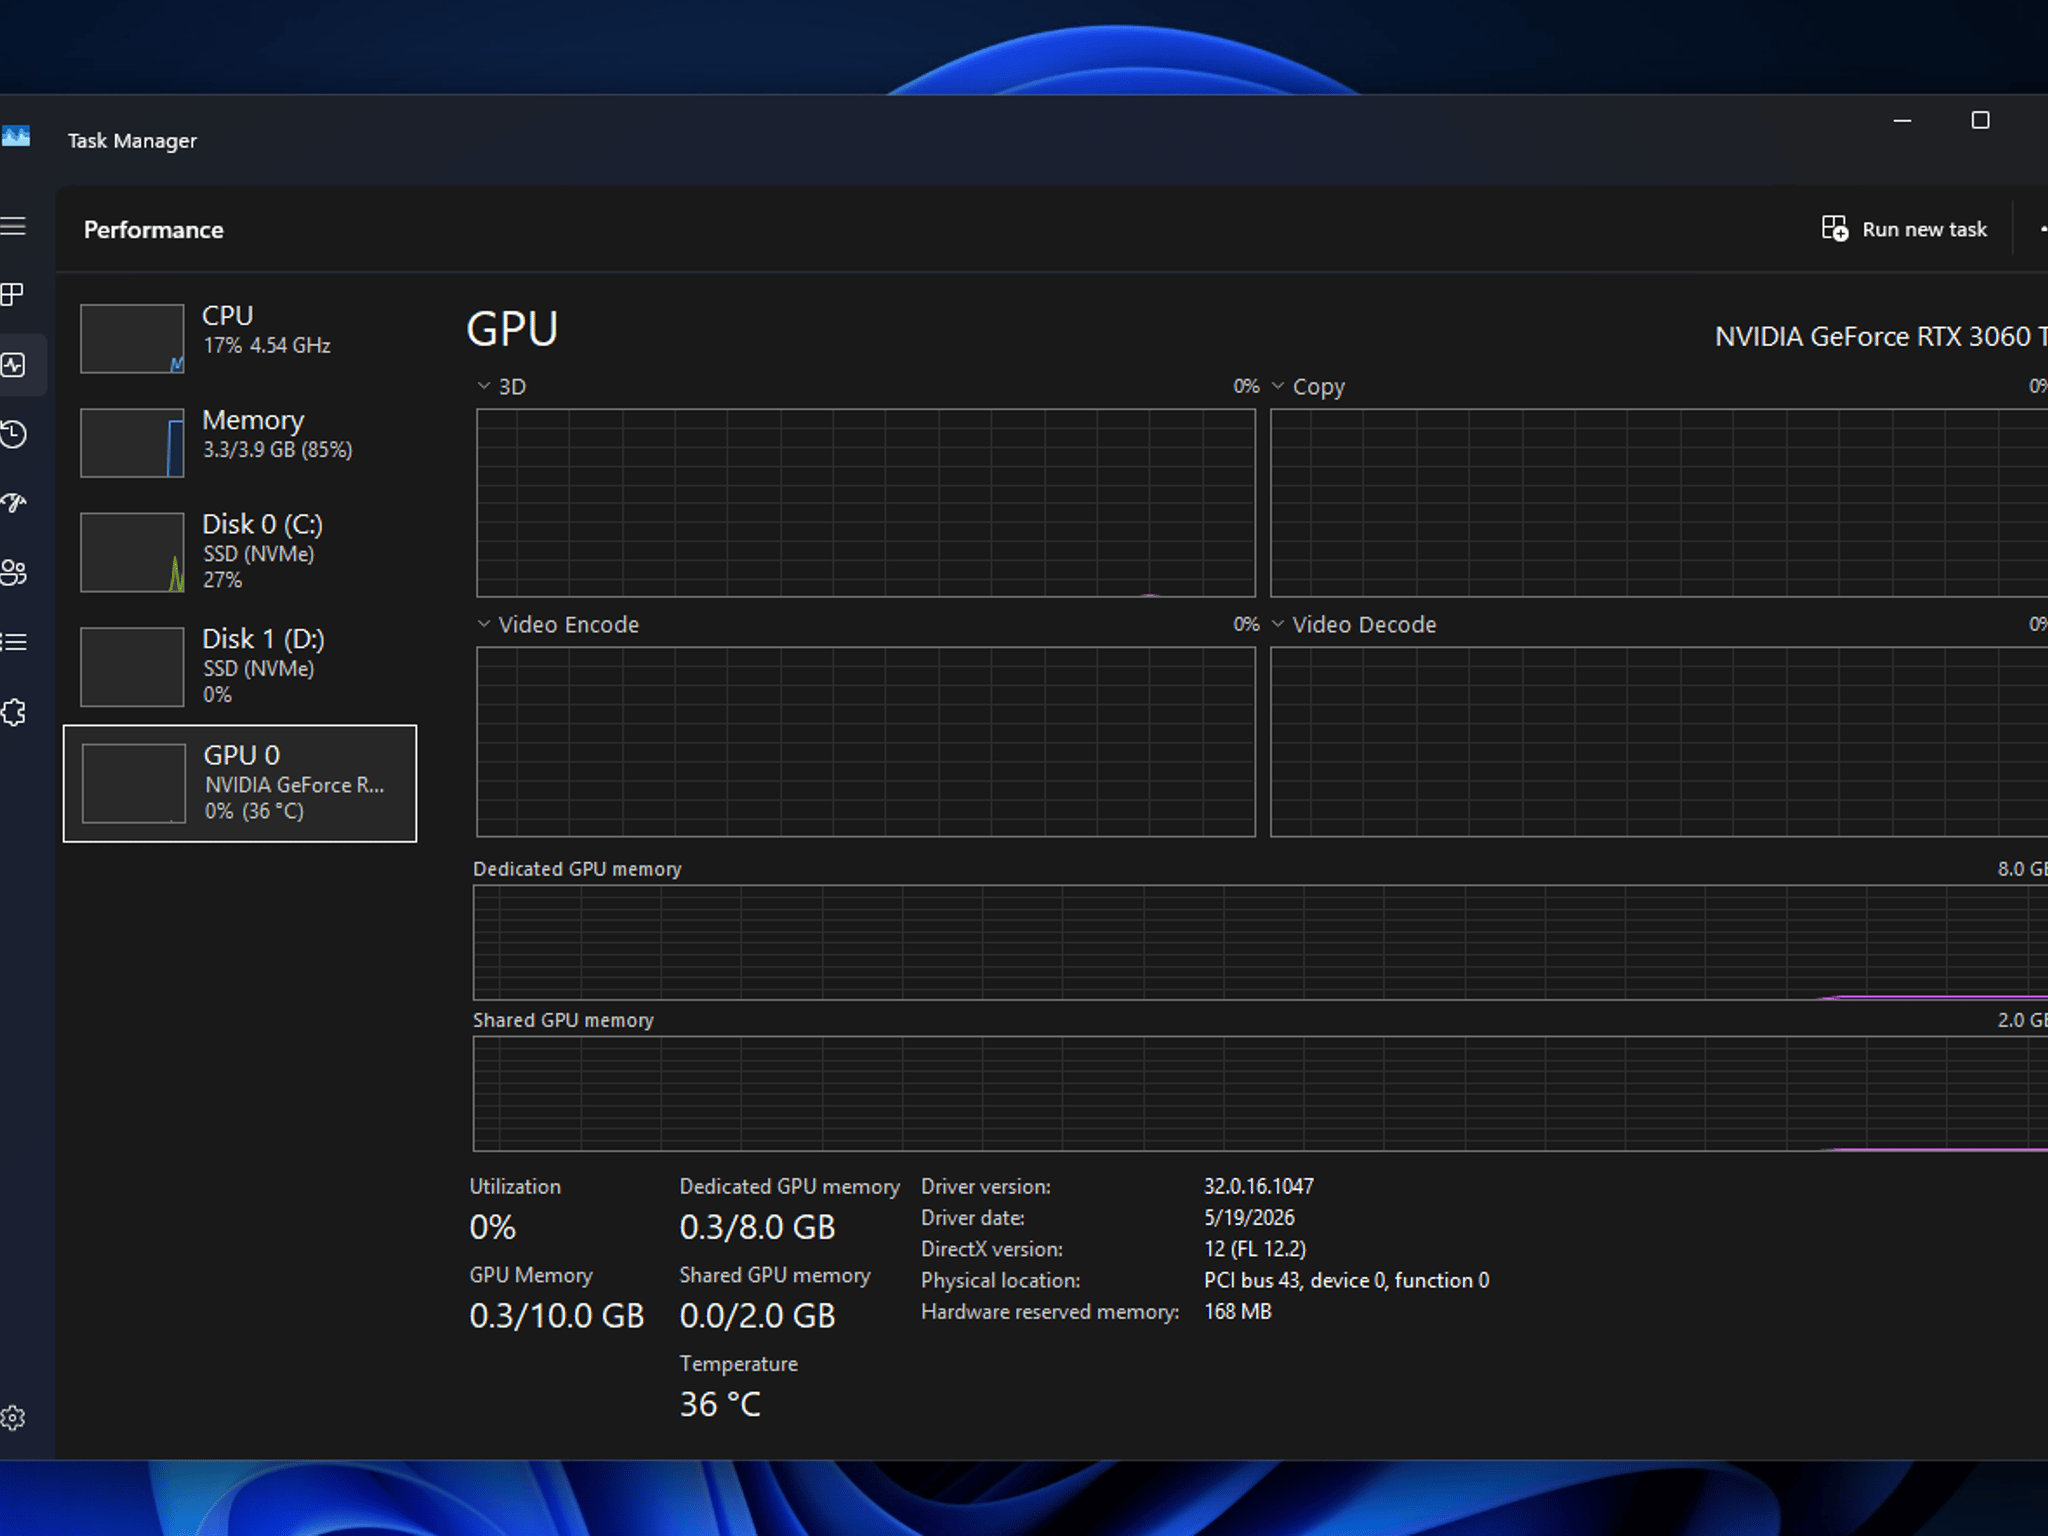Select GPU 0 performance item
The image size is (2048, 1536).
pyautogui.click(x=240, y=783)
